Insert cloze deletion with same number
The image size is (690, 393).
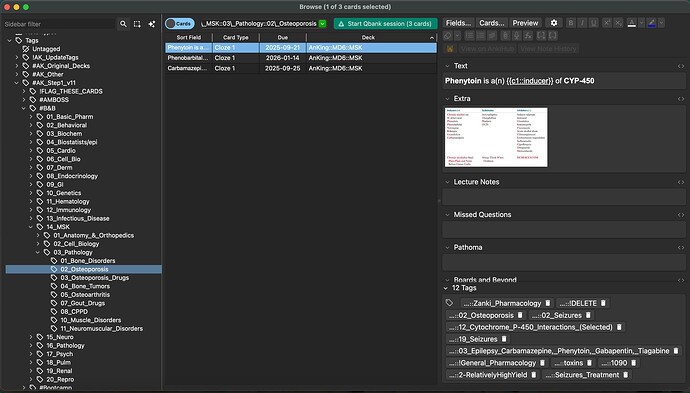[553, 36]
